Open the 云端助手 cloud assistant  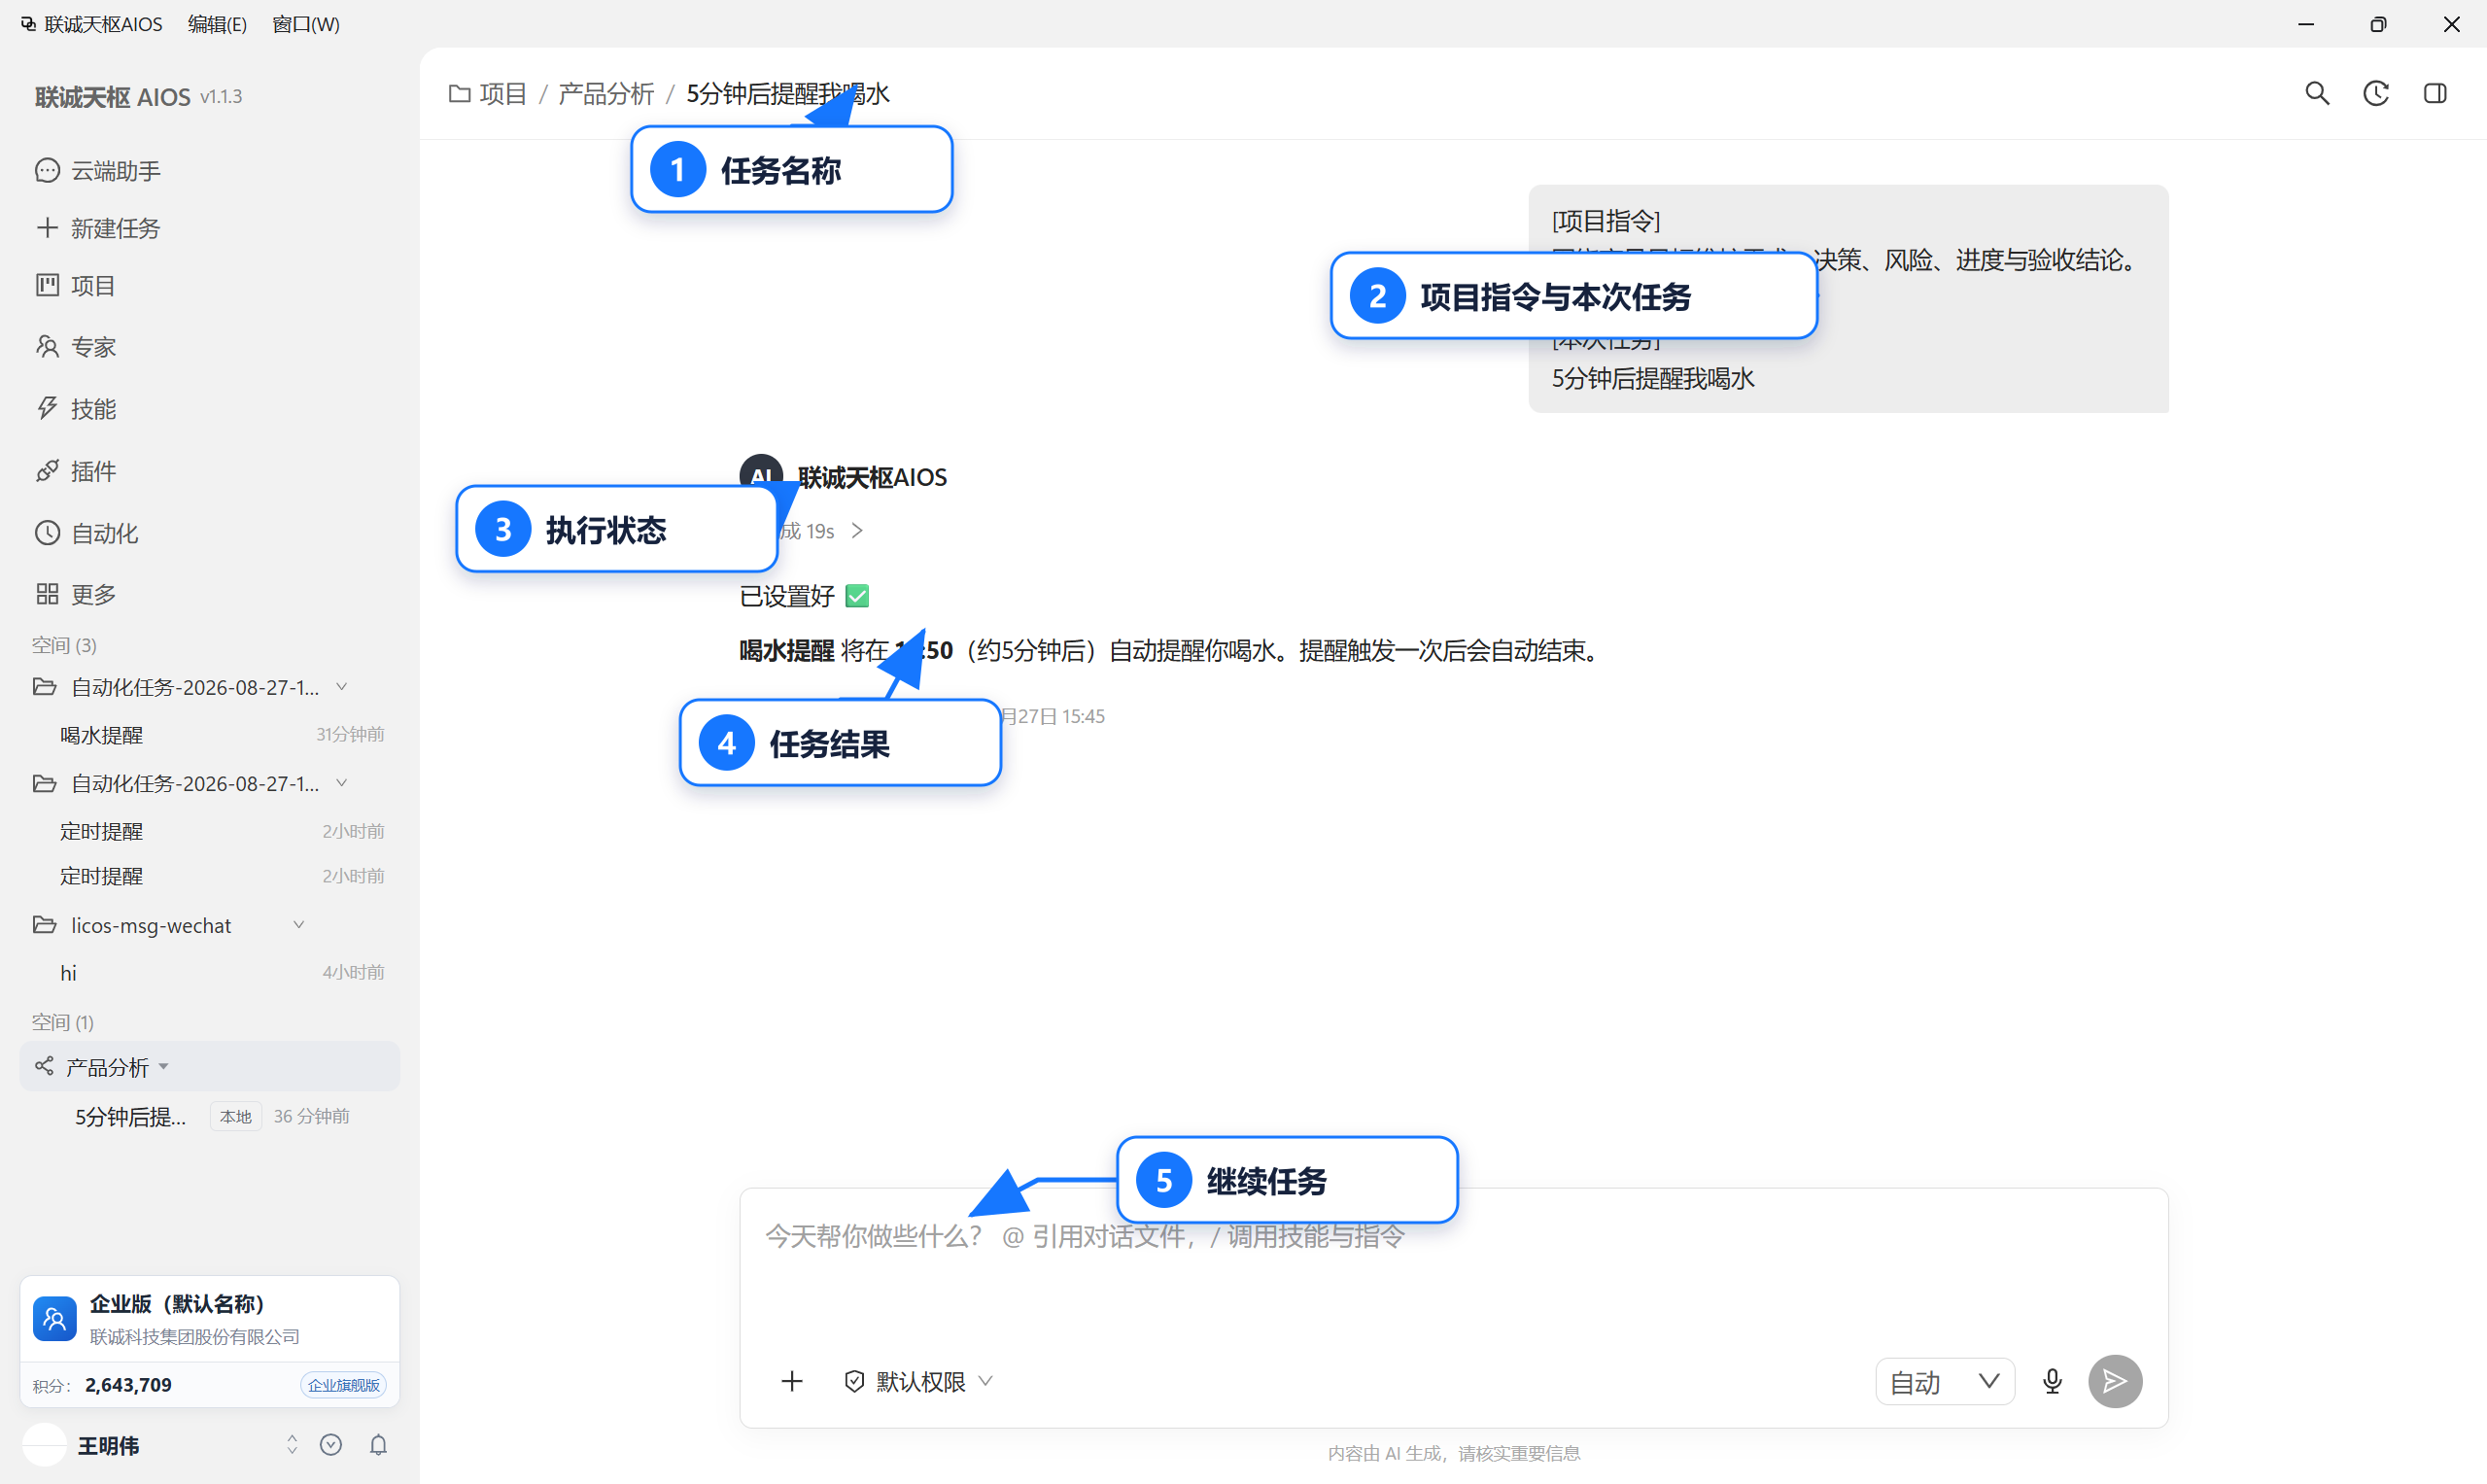(x=98, y=171)
